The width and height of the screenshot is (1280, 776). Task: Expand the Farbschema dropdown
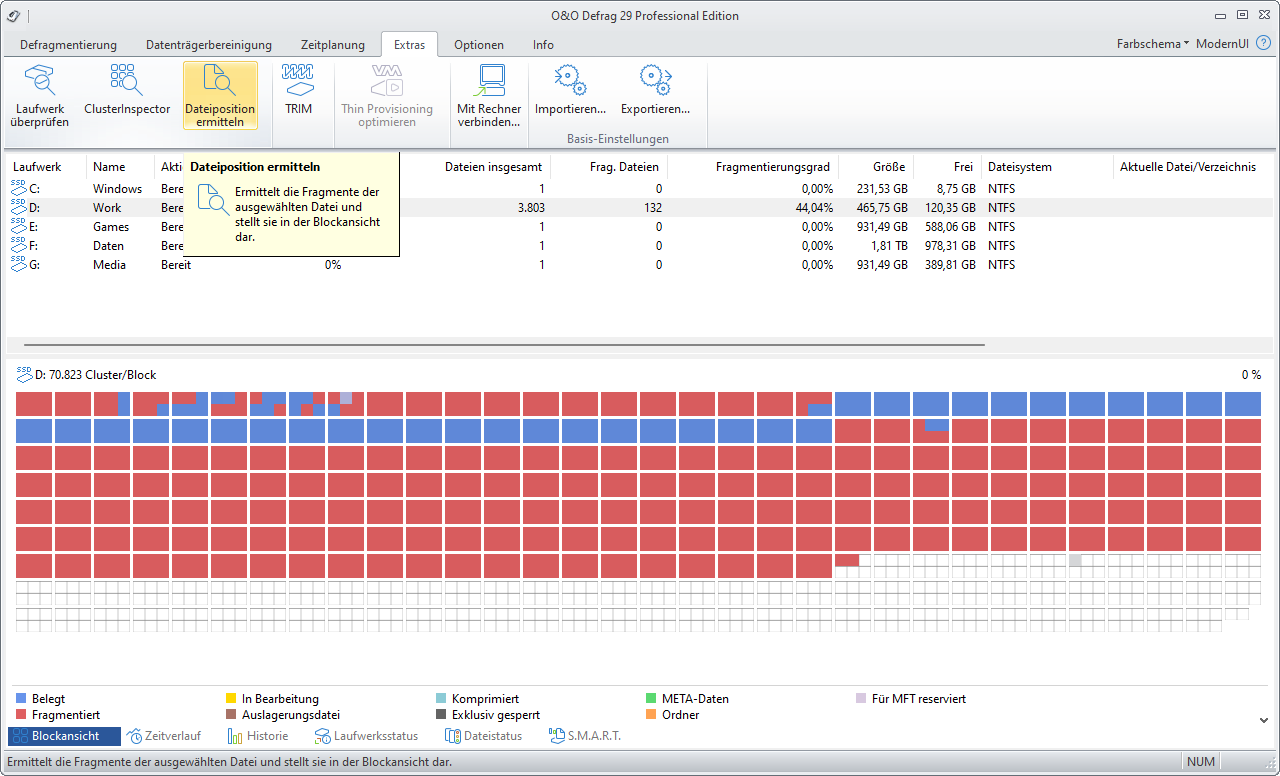point(1152,44)
